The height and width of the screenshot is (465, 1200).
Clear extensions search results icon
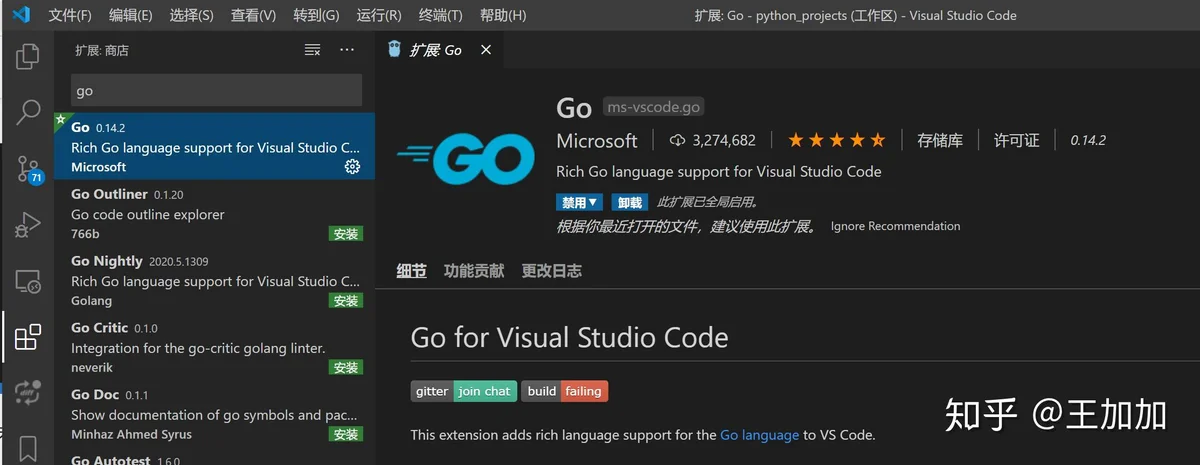313,50
